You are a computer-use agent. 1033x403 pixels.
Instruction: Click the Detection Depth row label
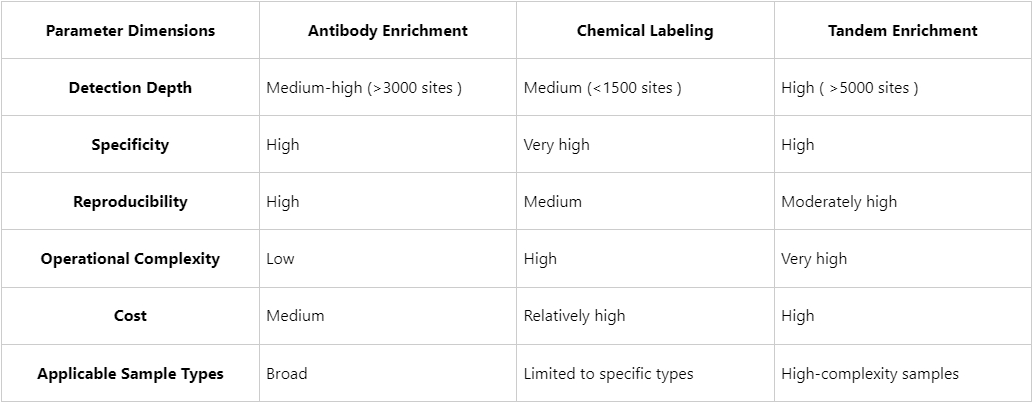(x=130, y=87)
